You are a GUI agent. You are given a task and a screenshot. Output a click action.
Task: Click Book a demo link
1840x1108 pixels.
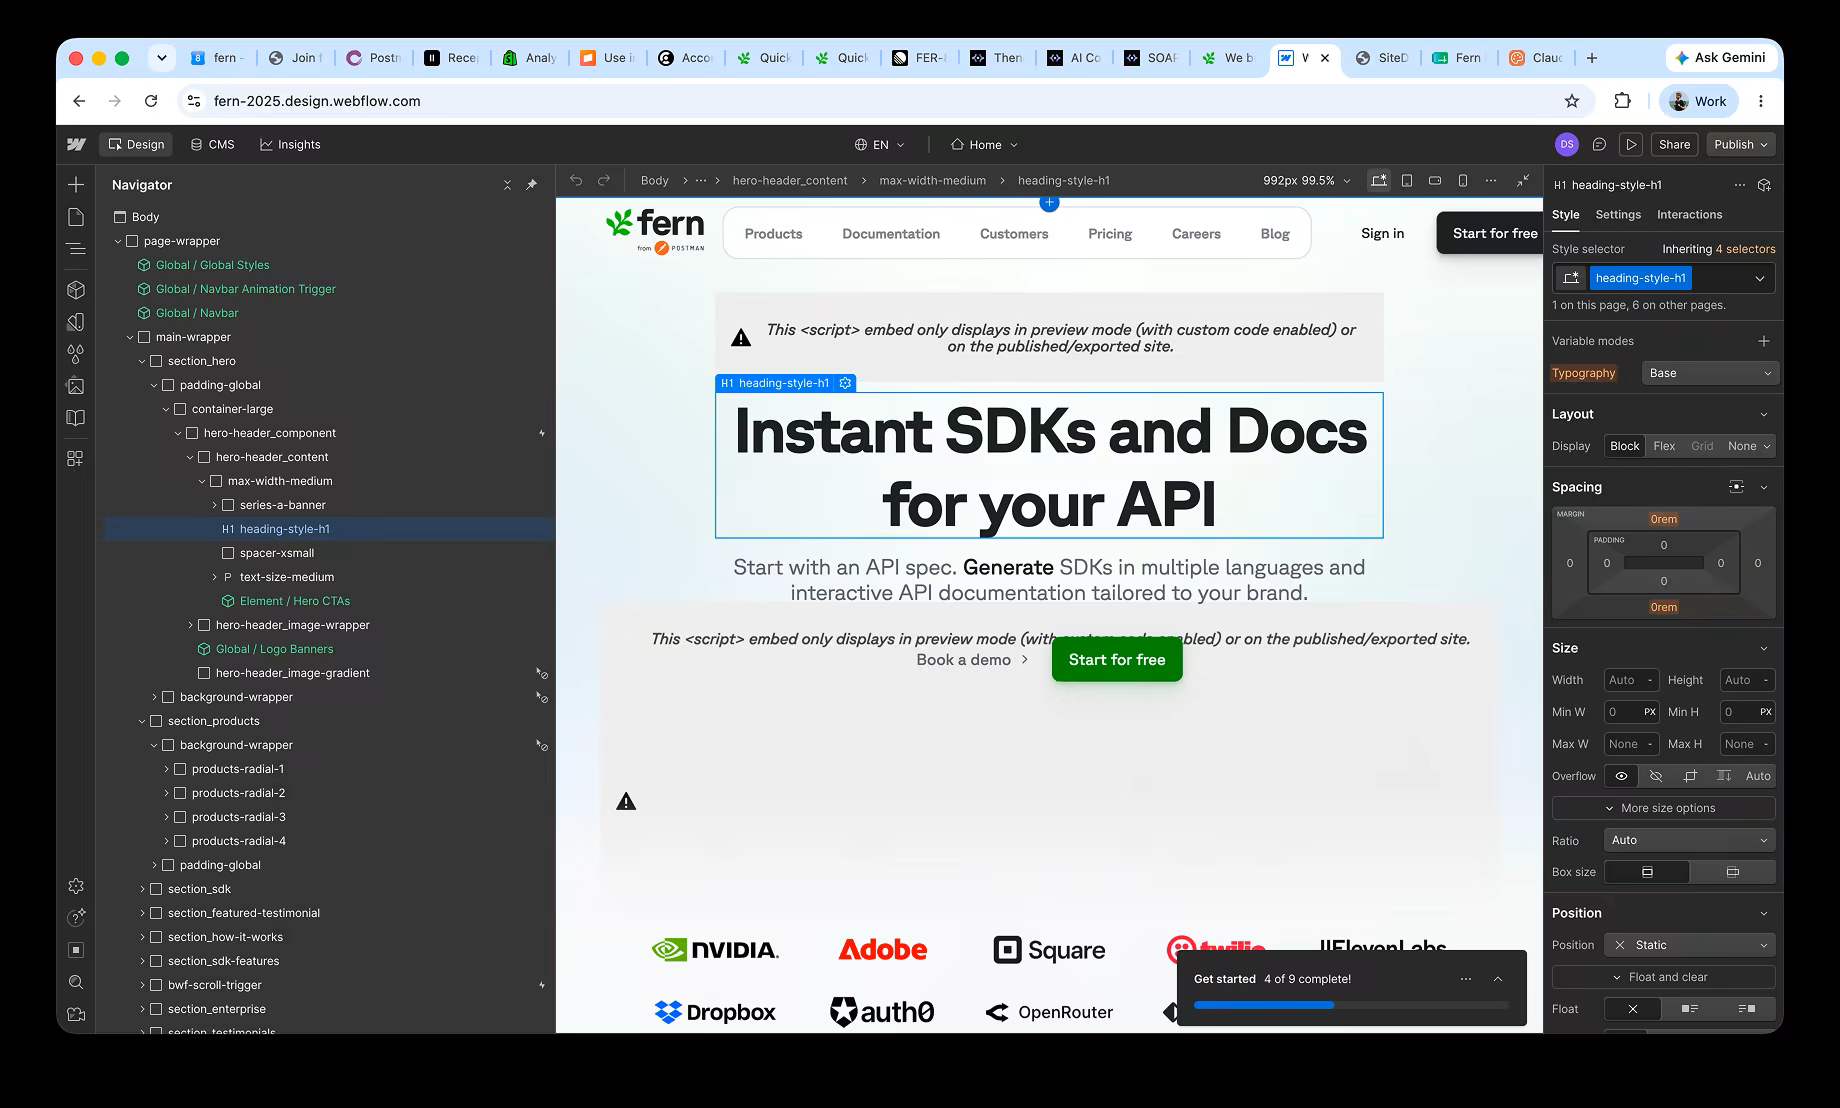coord(972,660)
